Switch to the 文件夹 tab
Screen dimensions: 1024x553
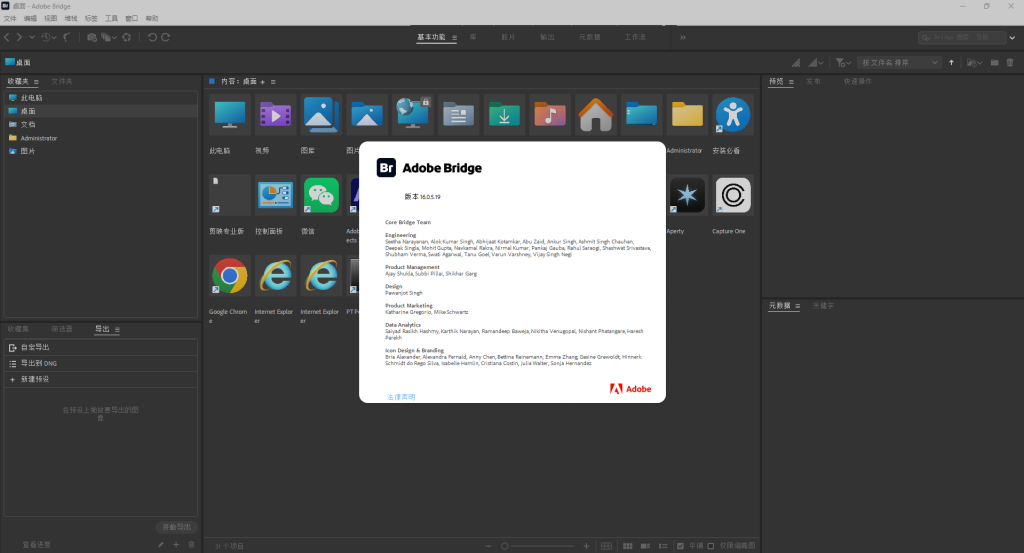pyautogui.click(x=62, y=82)
